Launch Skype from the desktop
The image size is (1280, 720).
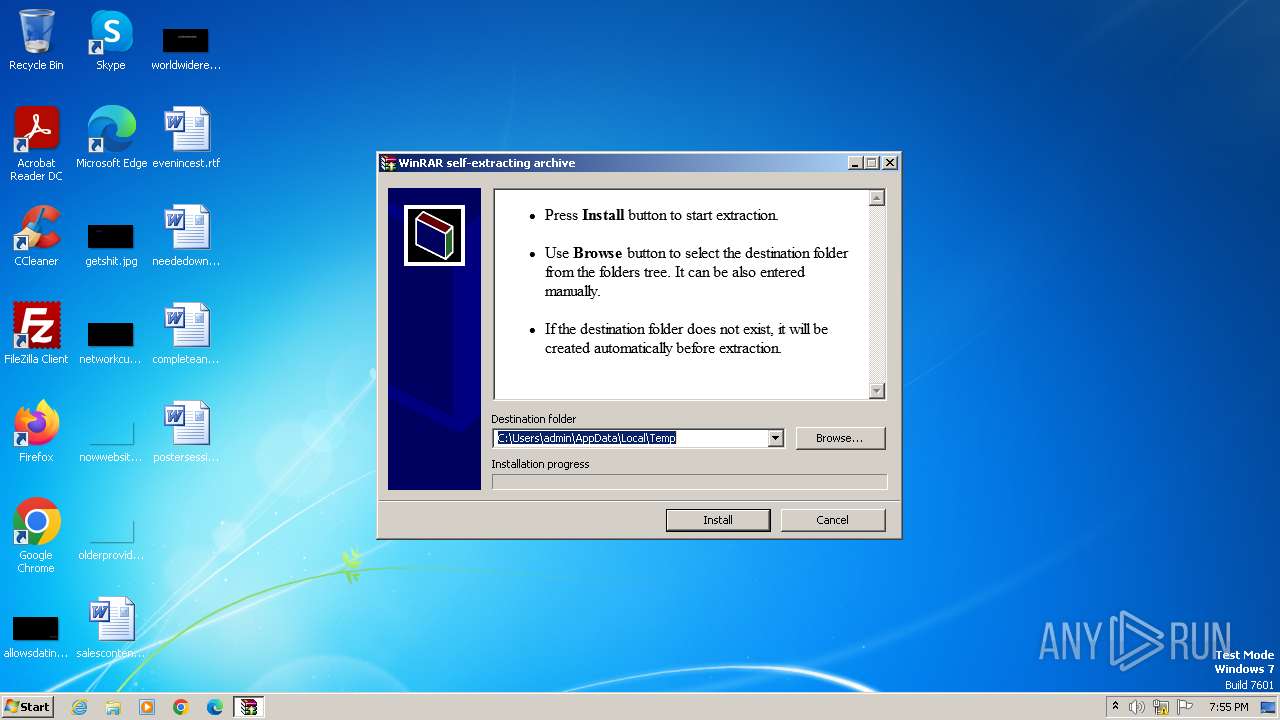coord(110,40)
